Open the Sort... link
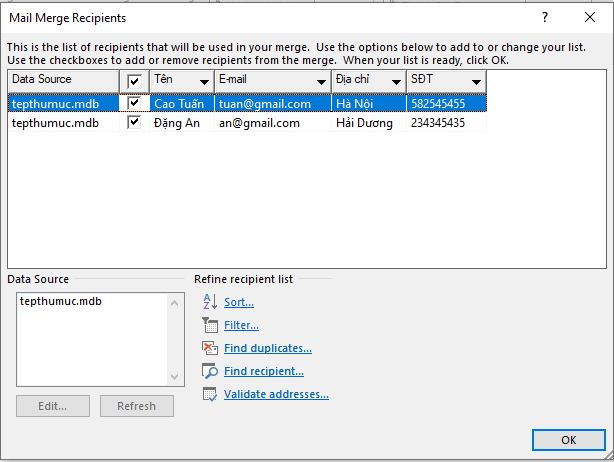 pos(239,302)
